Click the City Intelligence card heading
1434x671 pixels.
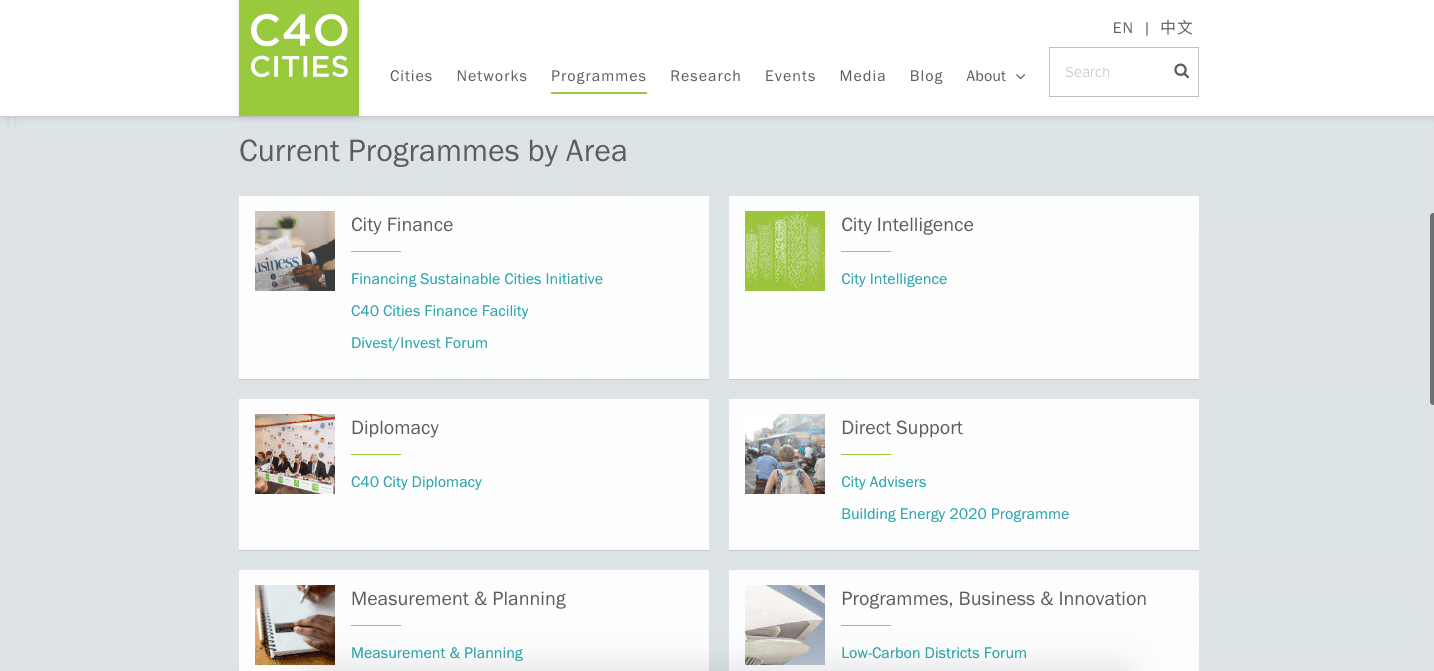(x=907, y=225)
